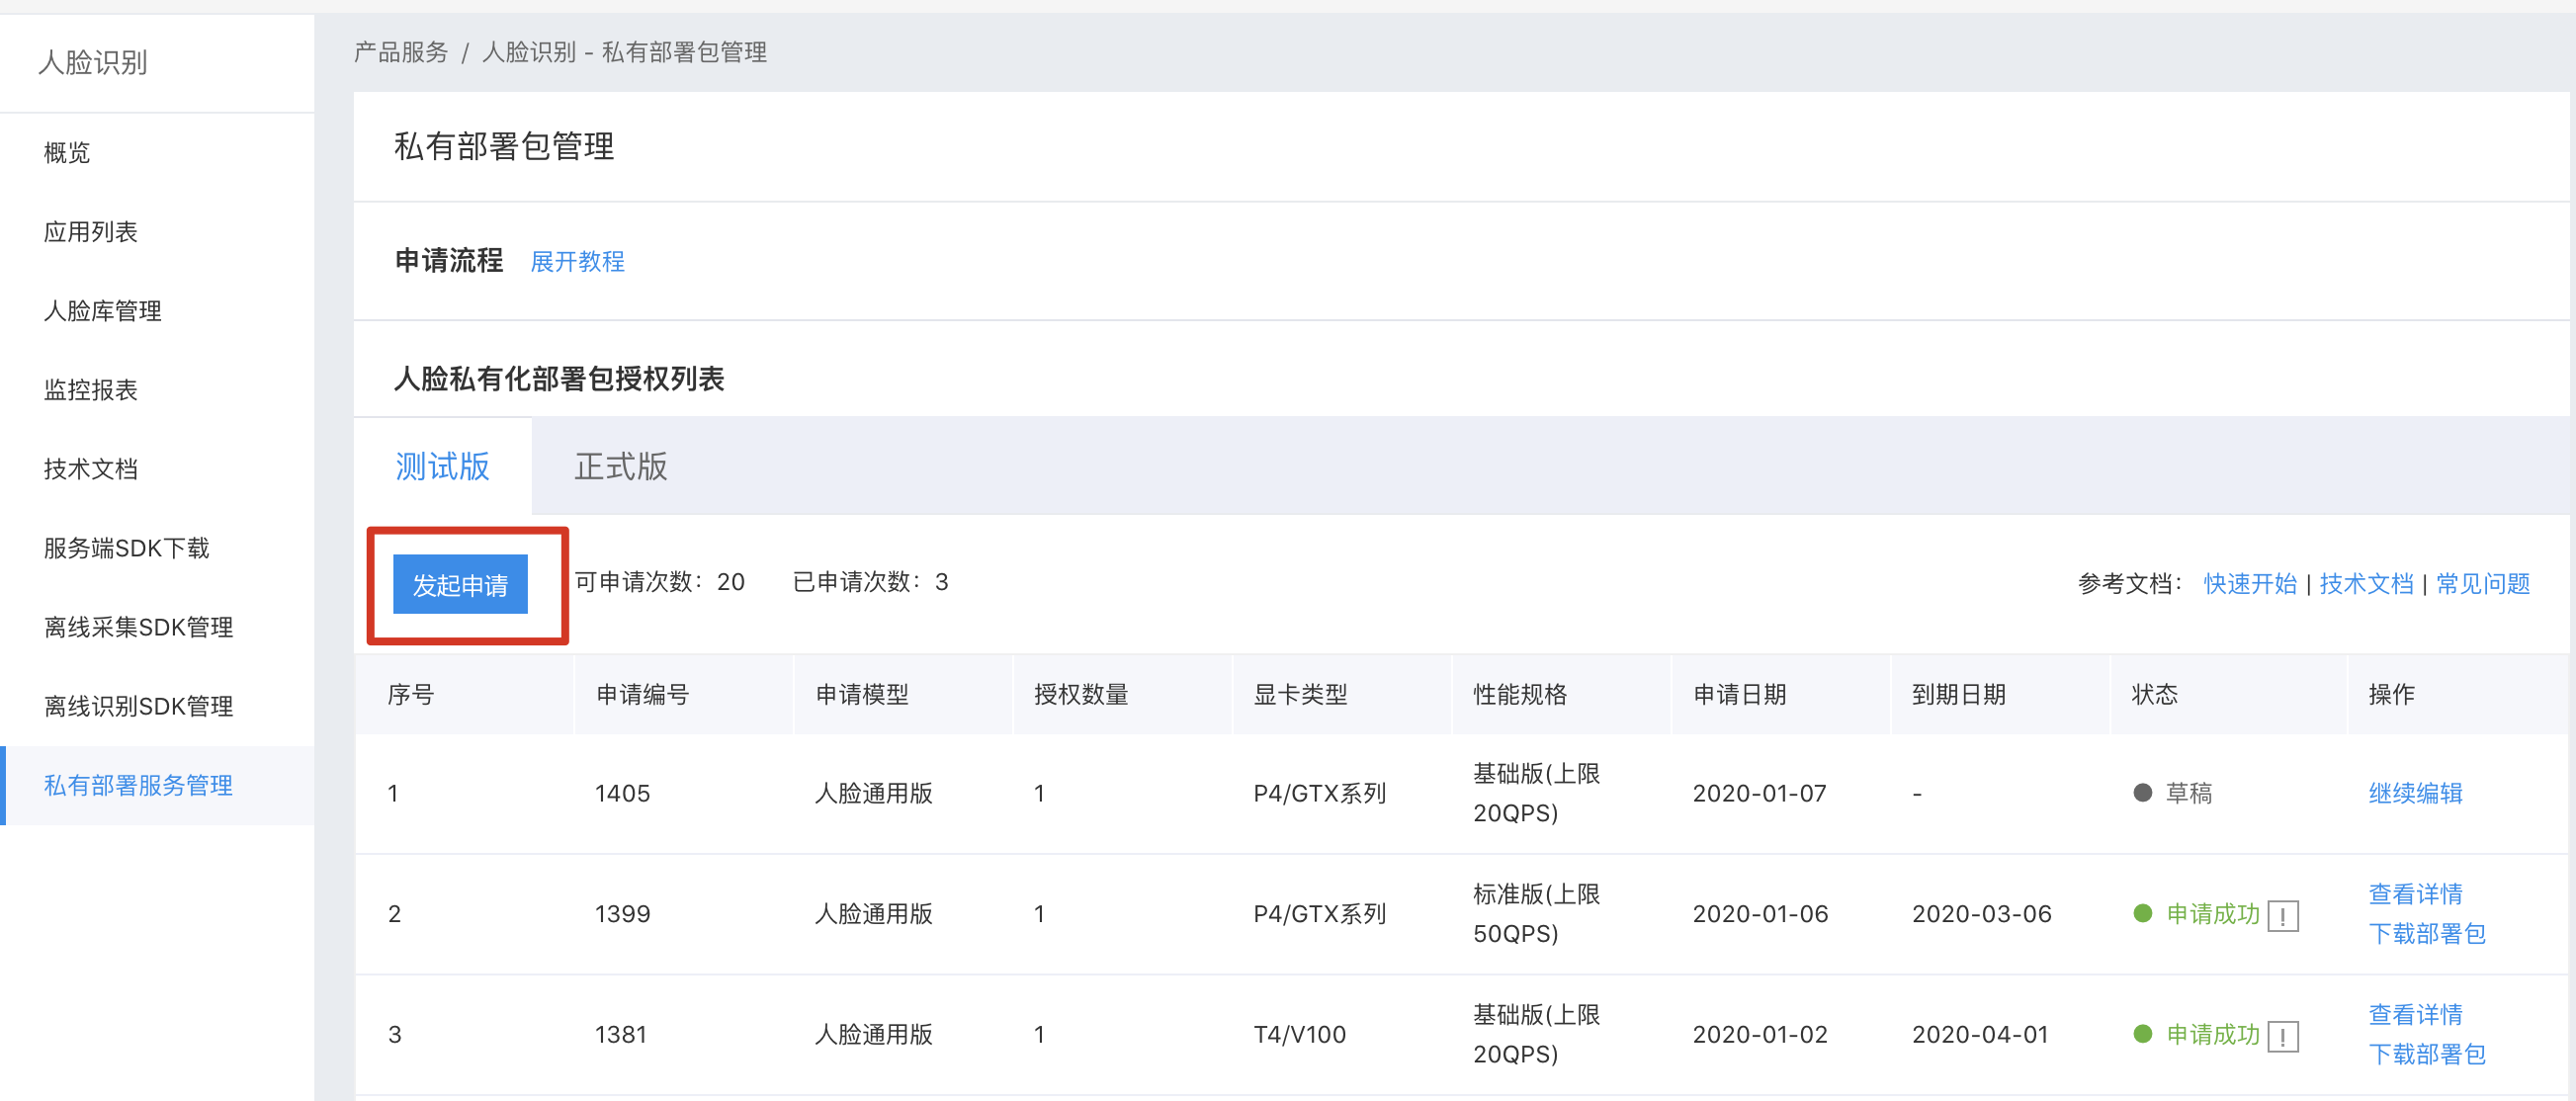Screen dimensions: 2576x1101
Task: Click 产品服务 in the breadcrumb
Action: coord(401,52)
